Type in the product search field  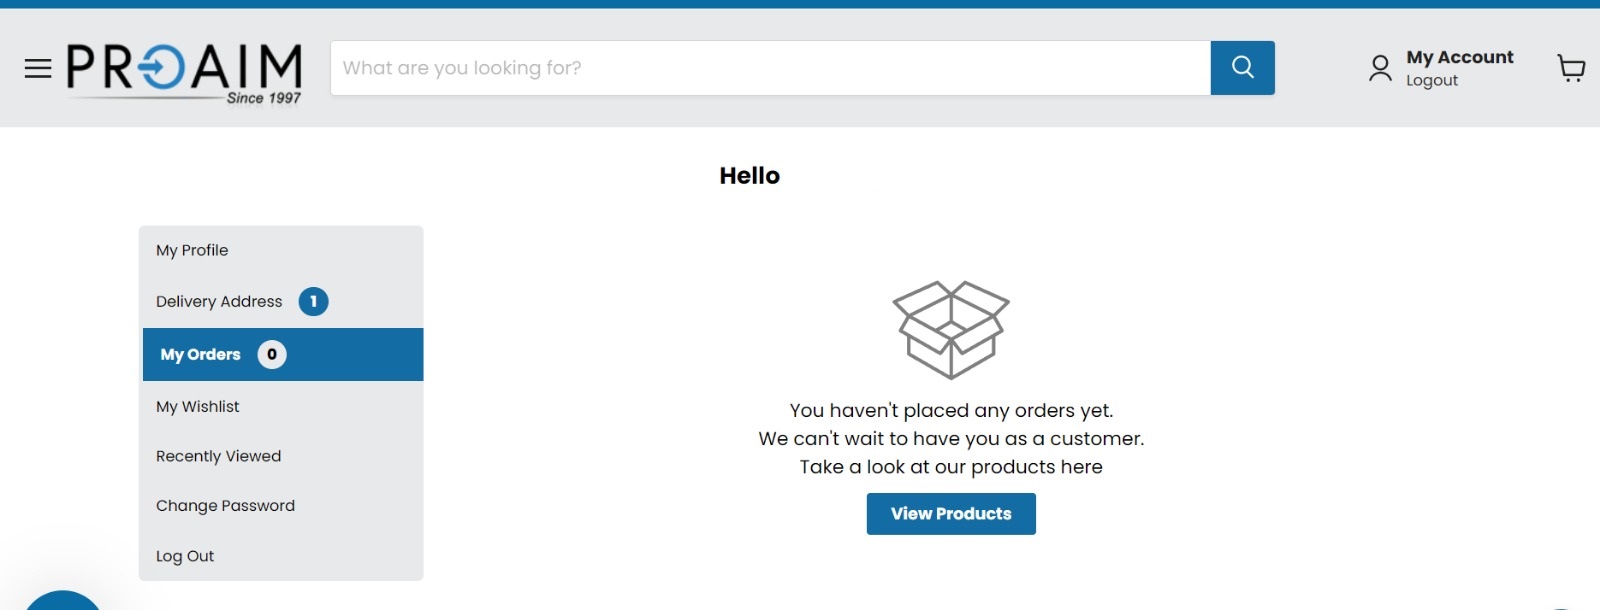[x=770, y=68]
